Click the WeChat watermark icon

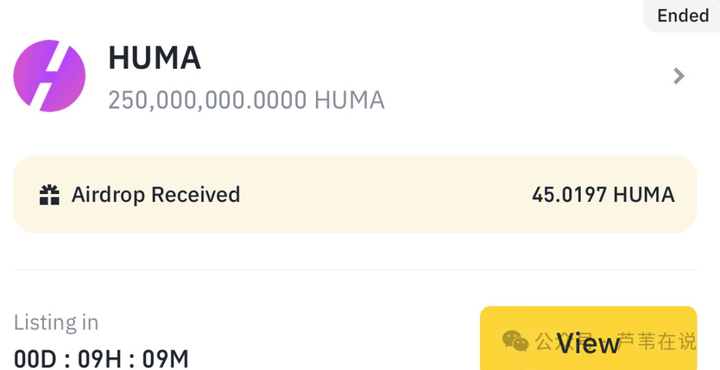[515, 341]
